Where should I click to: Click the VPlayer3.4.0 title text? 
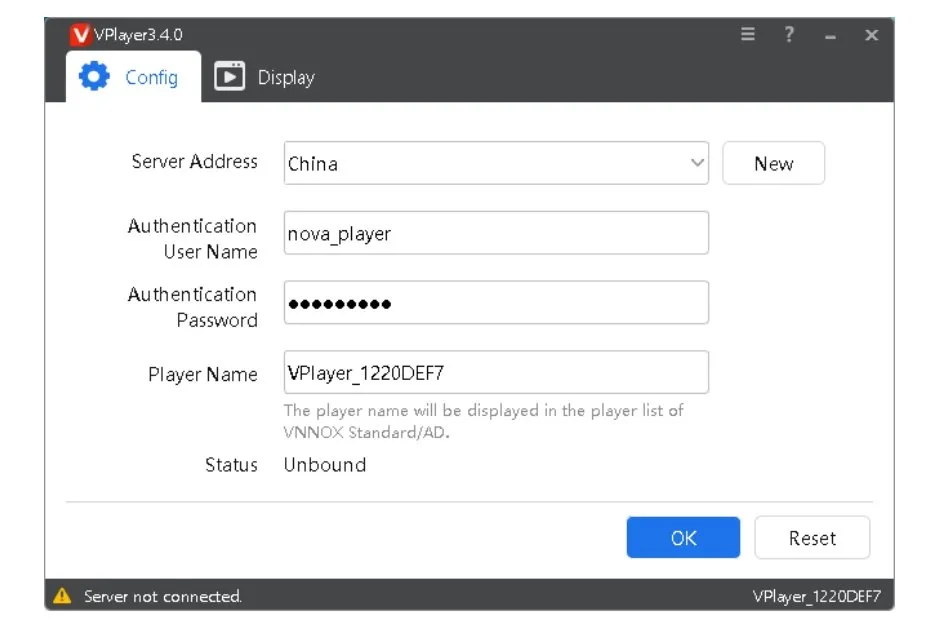click(138, 34)
